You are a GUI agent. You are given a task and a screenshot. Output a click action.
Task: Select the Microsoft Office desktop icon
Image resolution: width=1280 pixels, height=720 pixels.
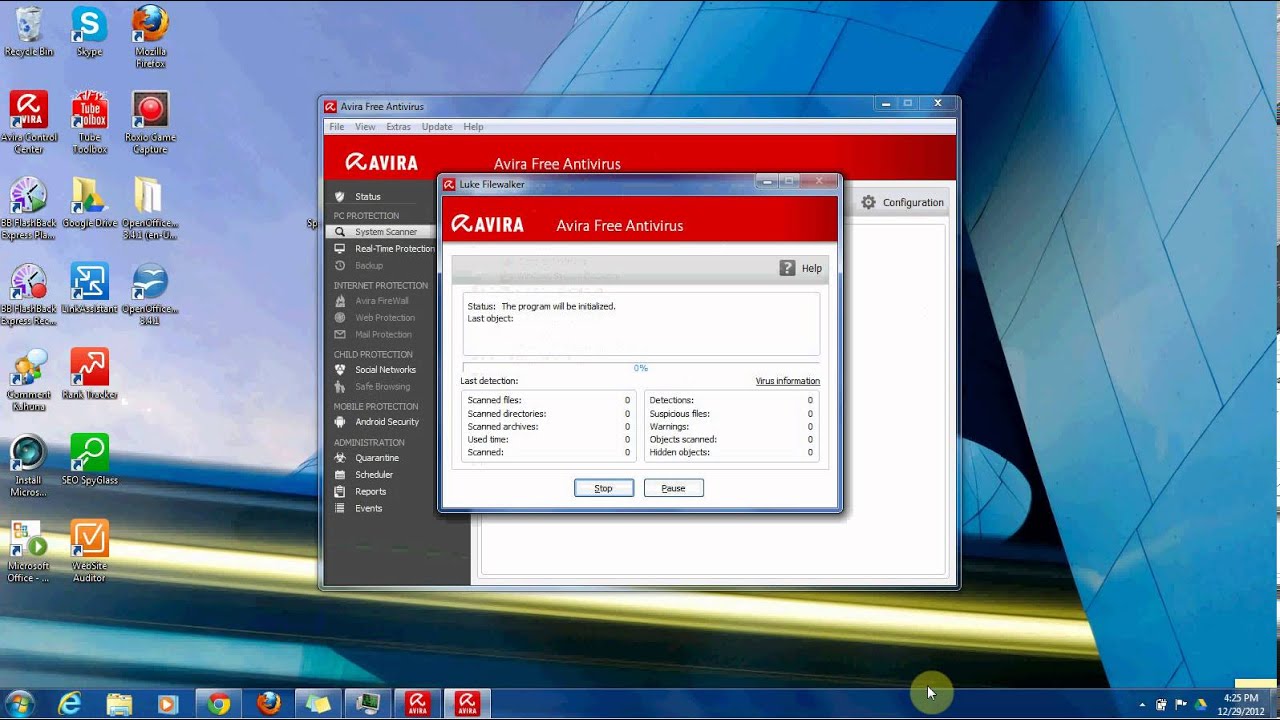[29, 551]
